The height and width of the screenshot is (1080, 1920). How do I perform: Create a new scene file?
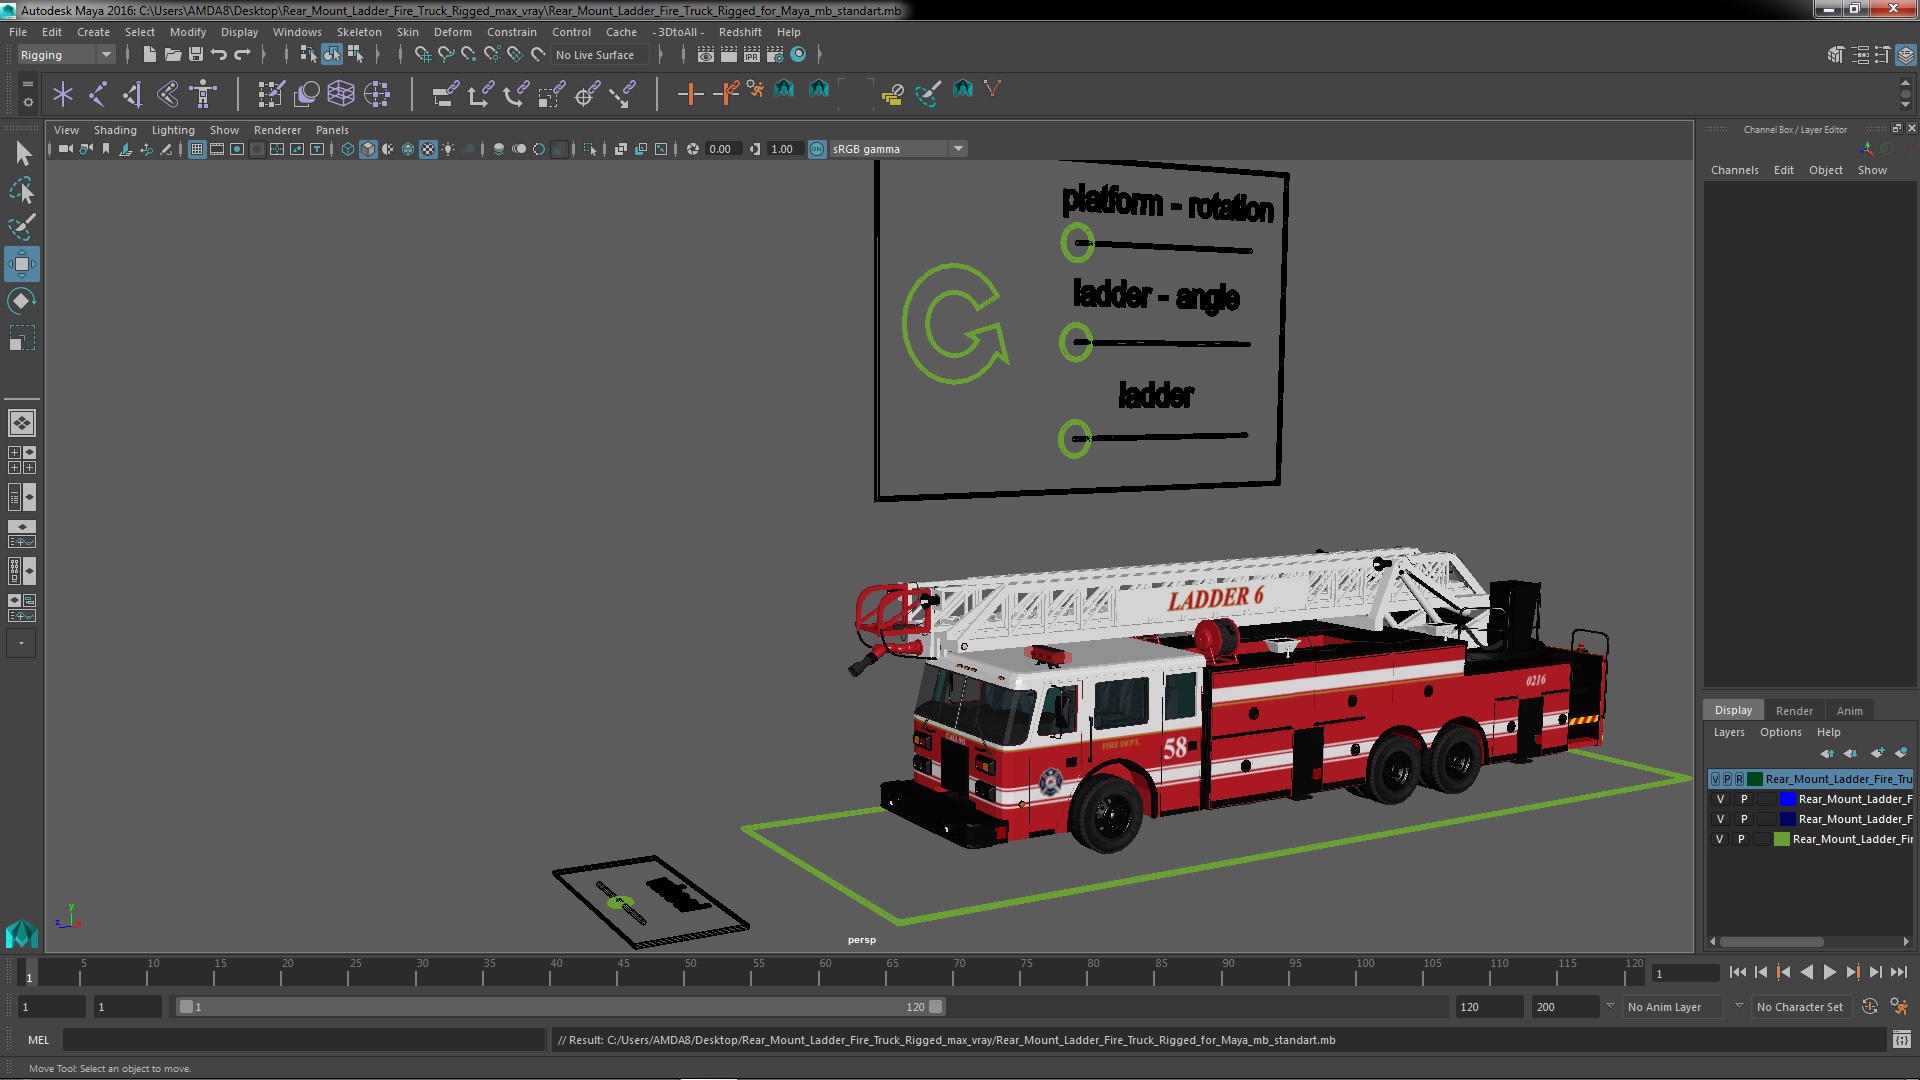coord(149,54)
